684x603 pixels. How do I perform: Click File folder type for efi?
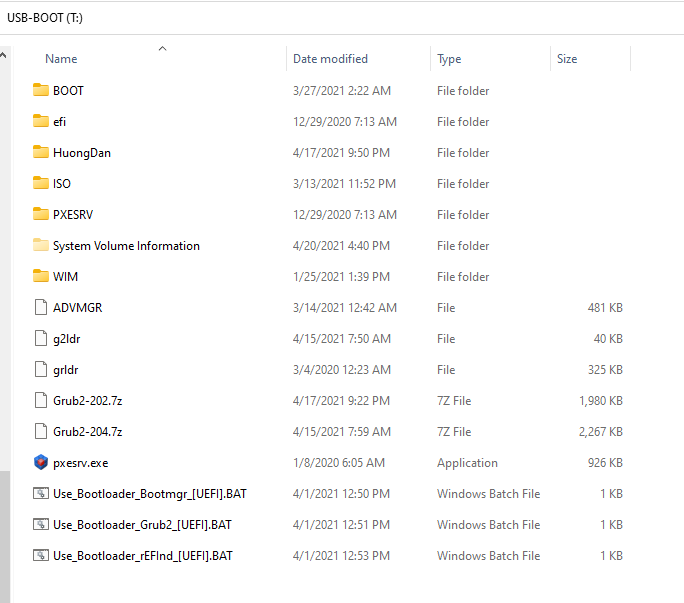[463, 122]
